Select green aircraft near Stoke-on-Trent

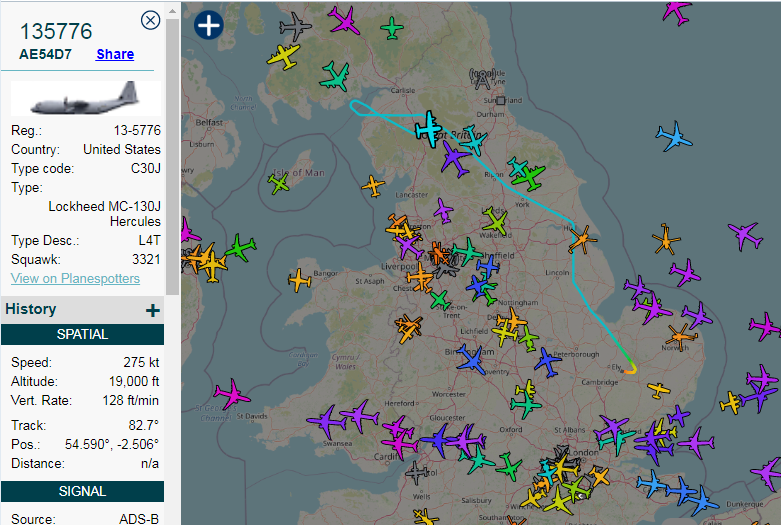[x=440, y=300]
